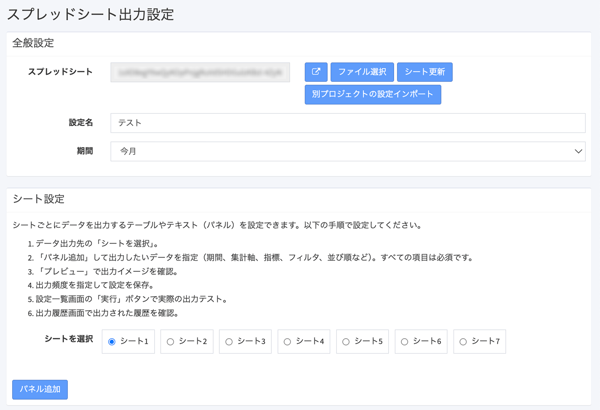600x410 pixels.
Task: Click the パネル追加 button
Action: [40, 389]
